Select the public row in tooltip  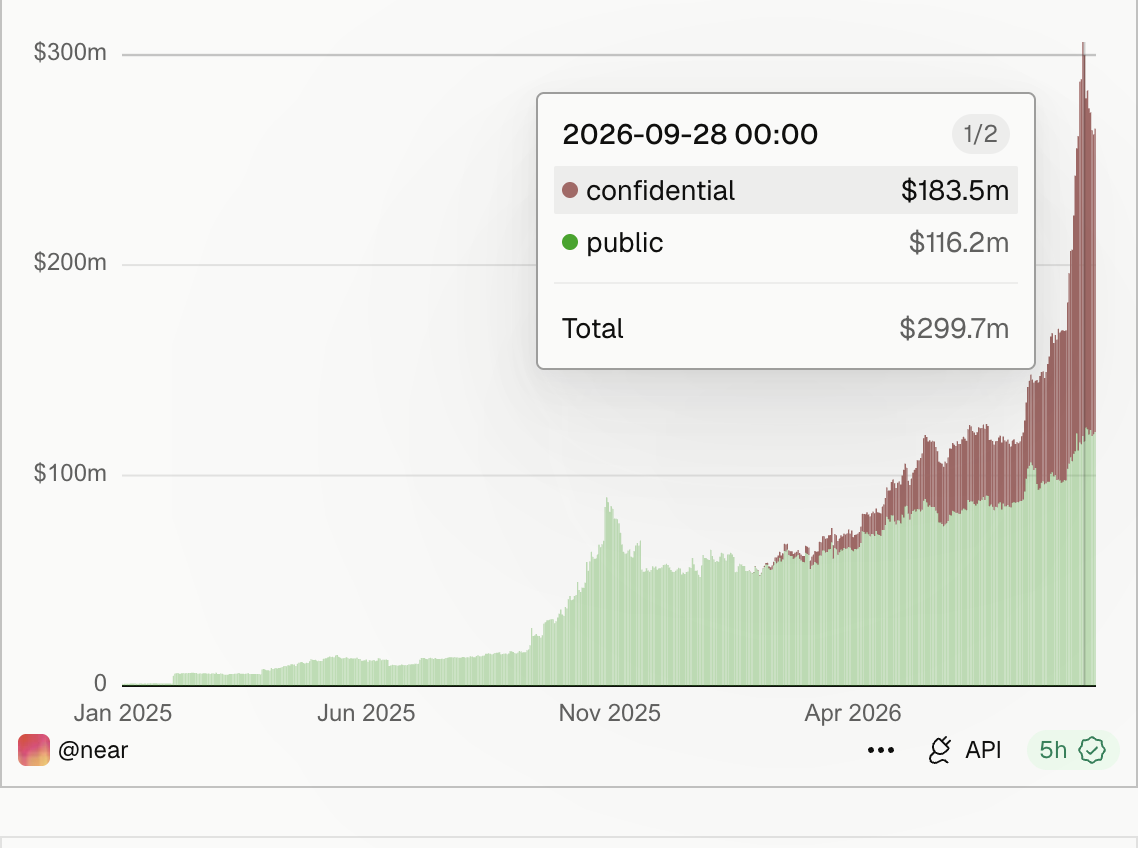click(x=786, y=242)
